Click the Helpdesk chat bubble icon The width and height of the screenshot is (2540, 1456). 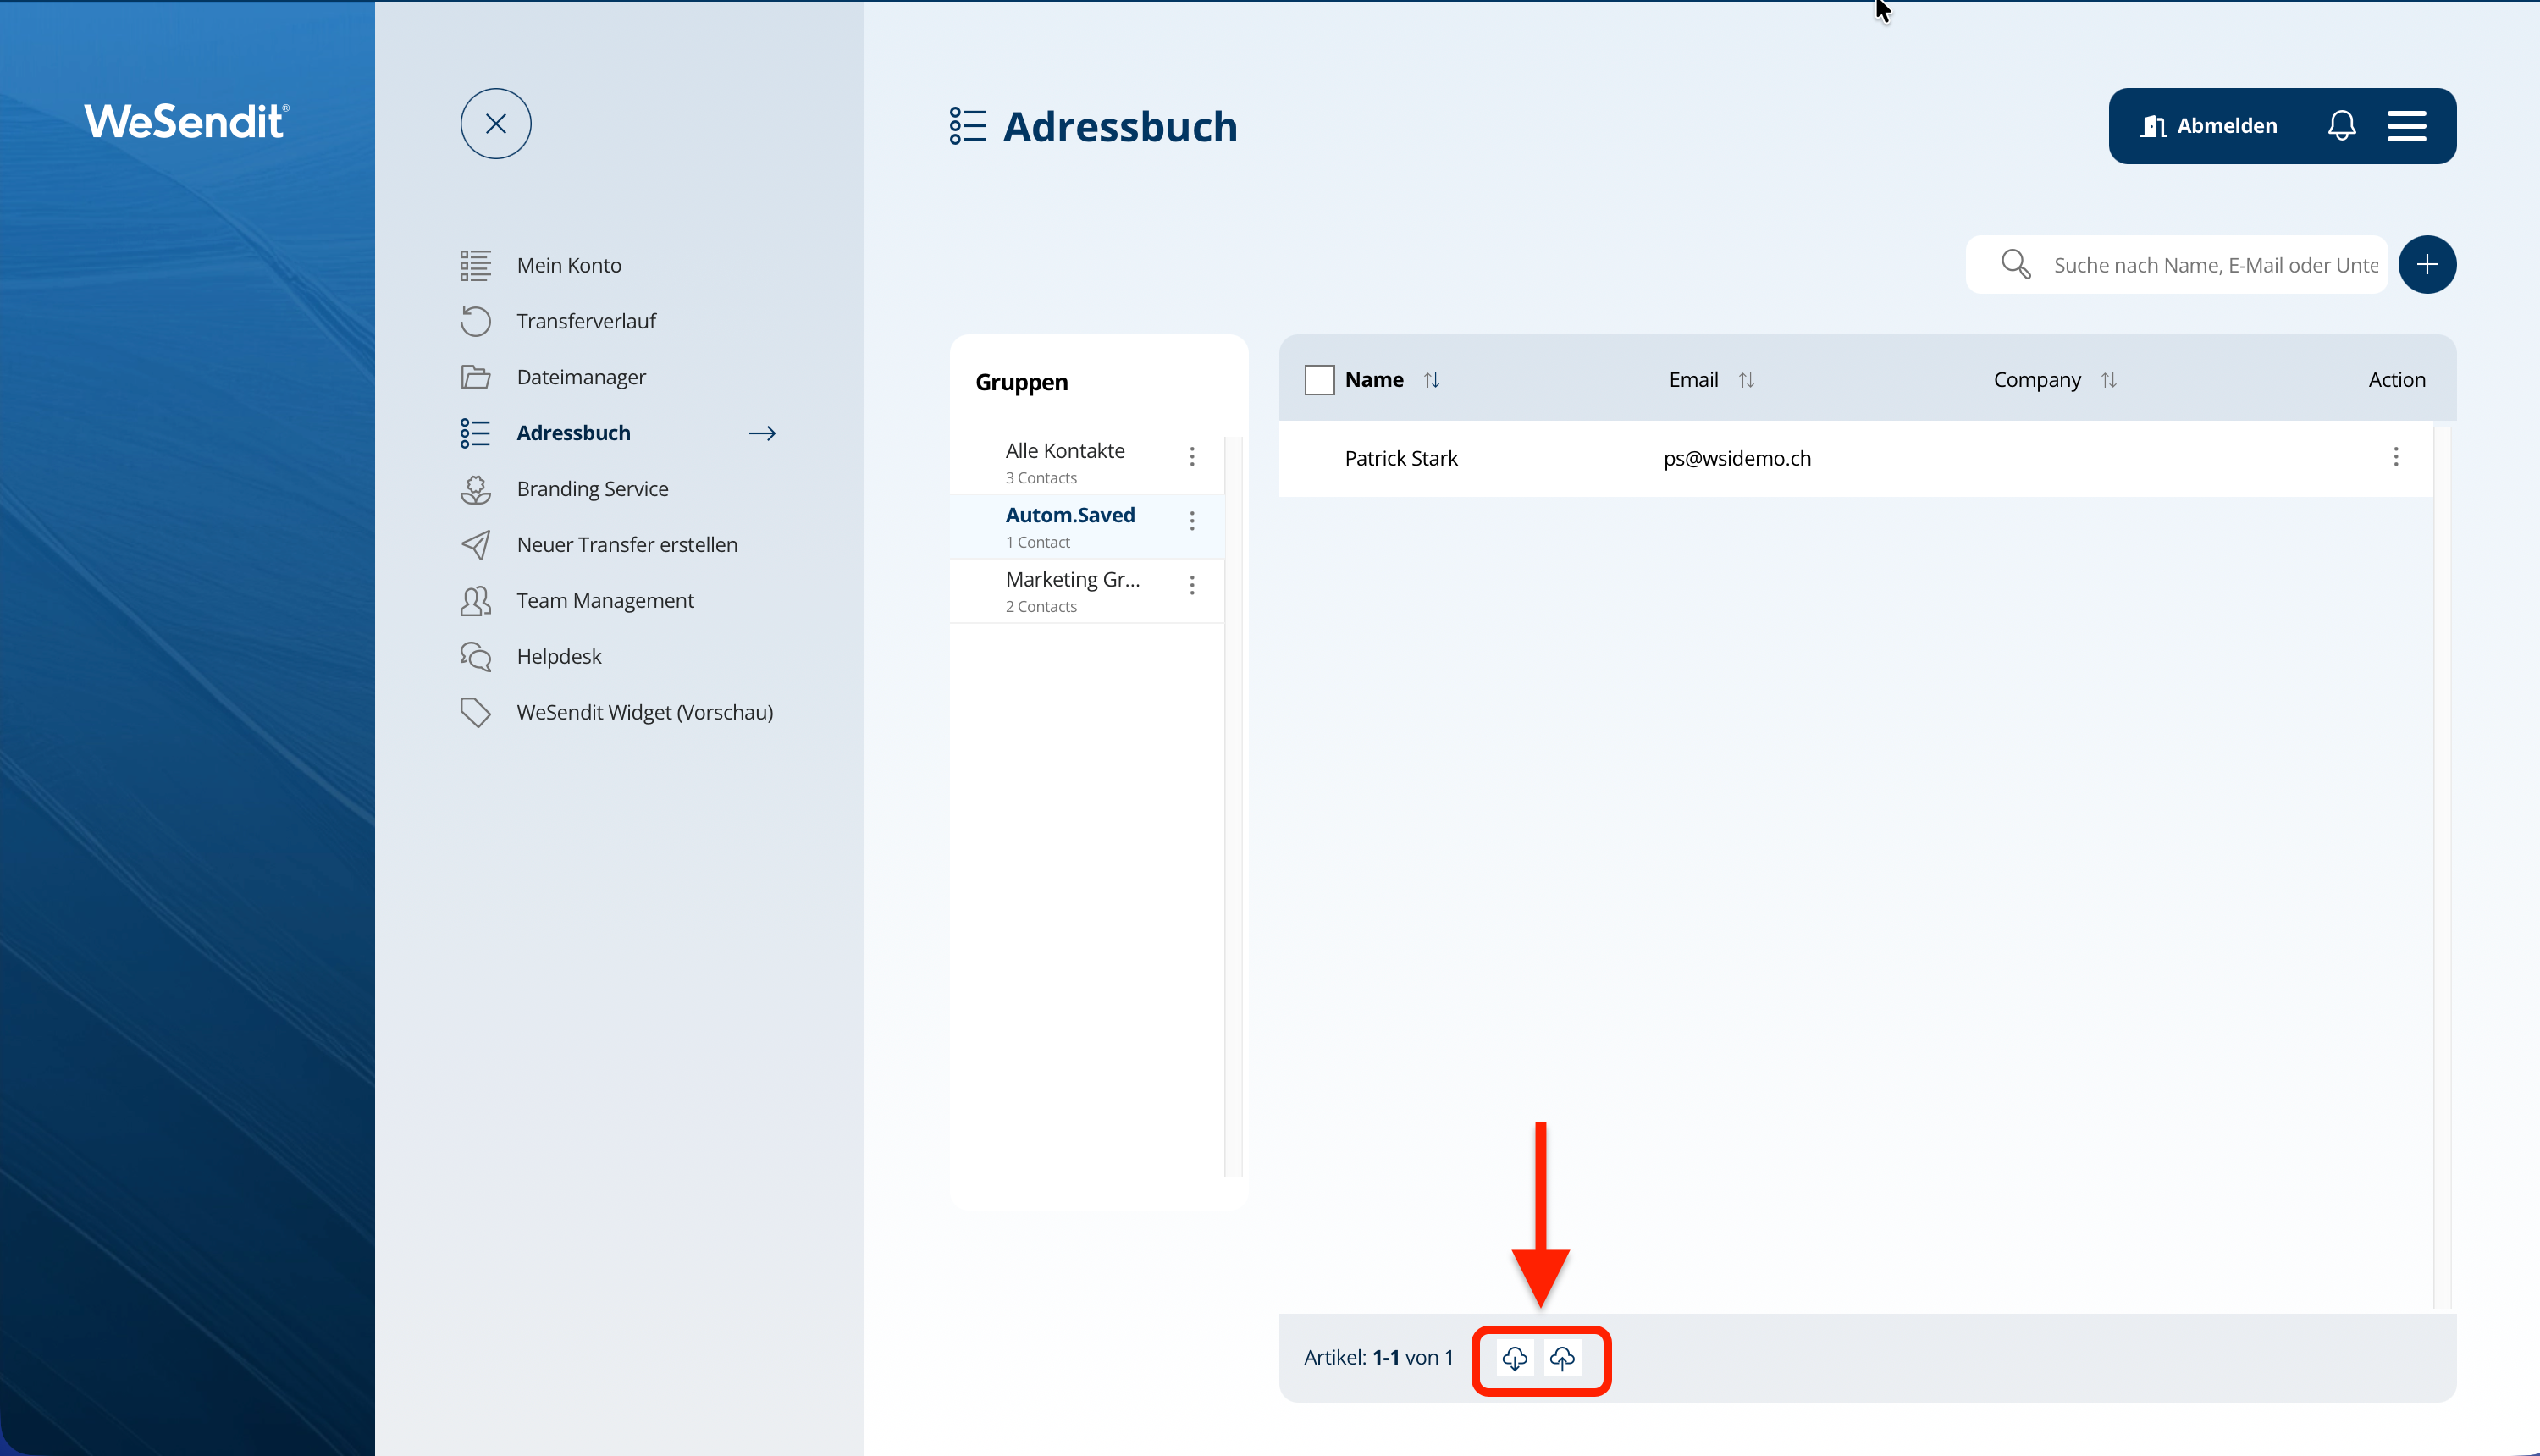tap(476, 657)
